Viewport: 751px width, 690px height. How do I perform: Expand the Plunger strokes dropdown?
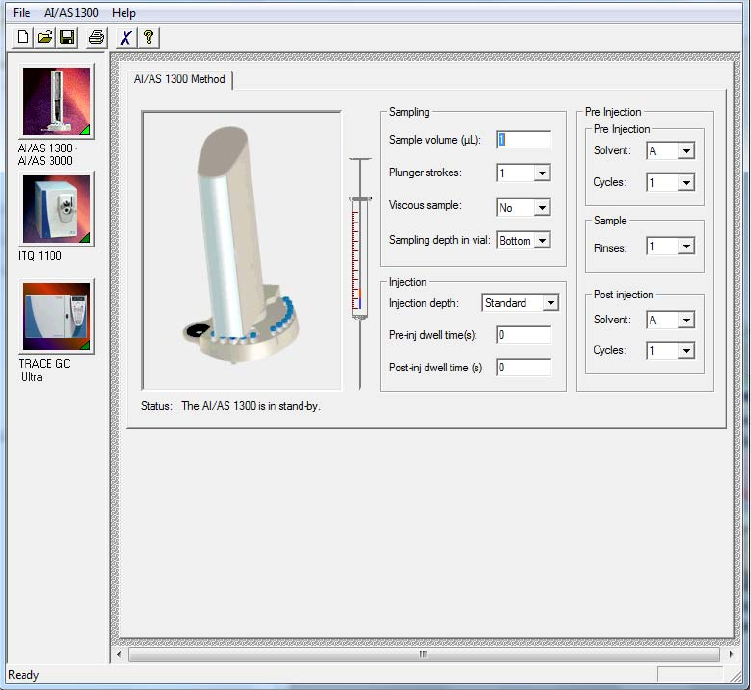[542, 173]
